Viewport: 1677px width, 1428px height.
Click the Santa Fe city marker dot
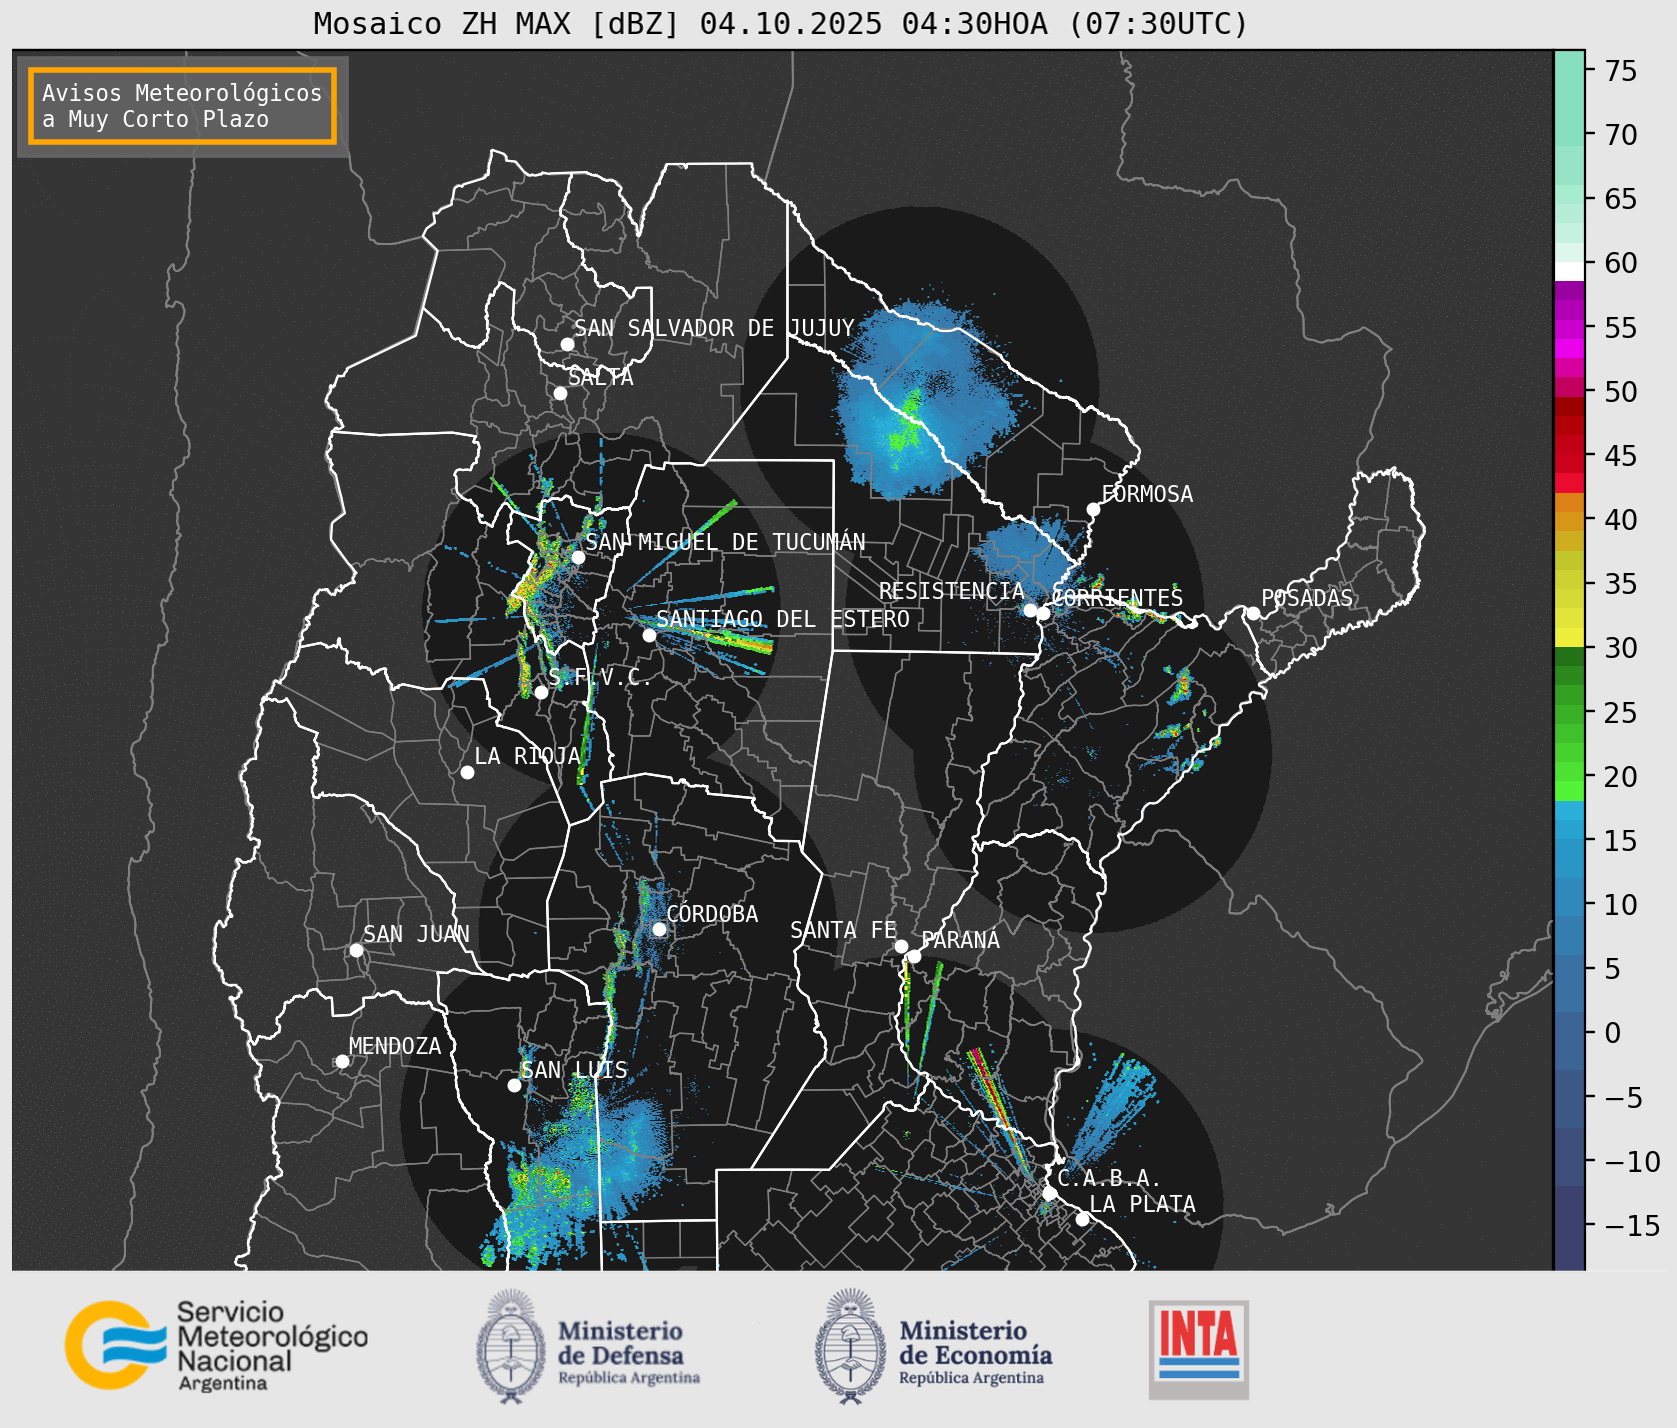point(901,946)
